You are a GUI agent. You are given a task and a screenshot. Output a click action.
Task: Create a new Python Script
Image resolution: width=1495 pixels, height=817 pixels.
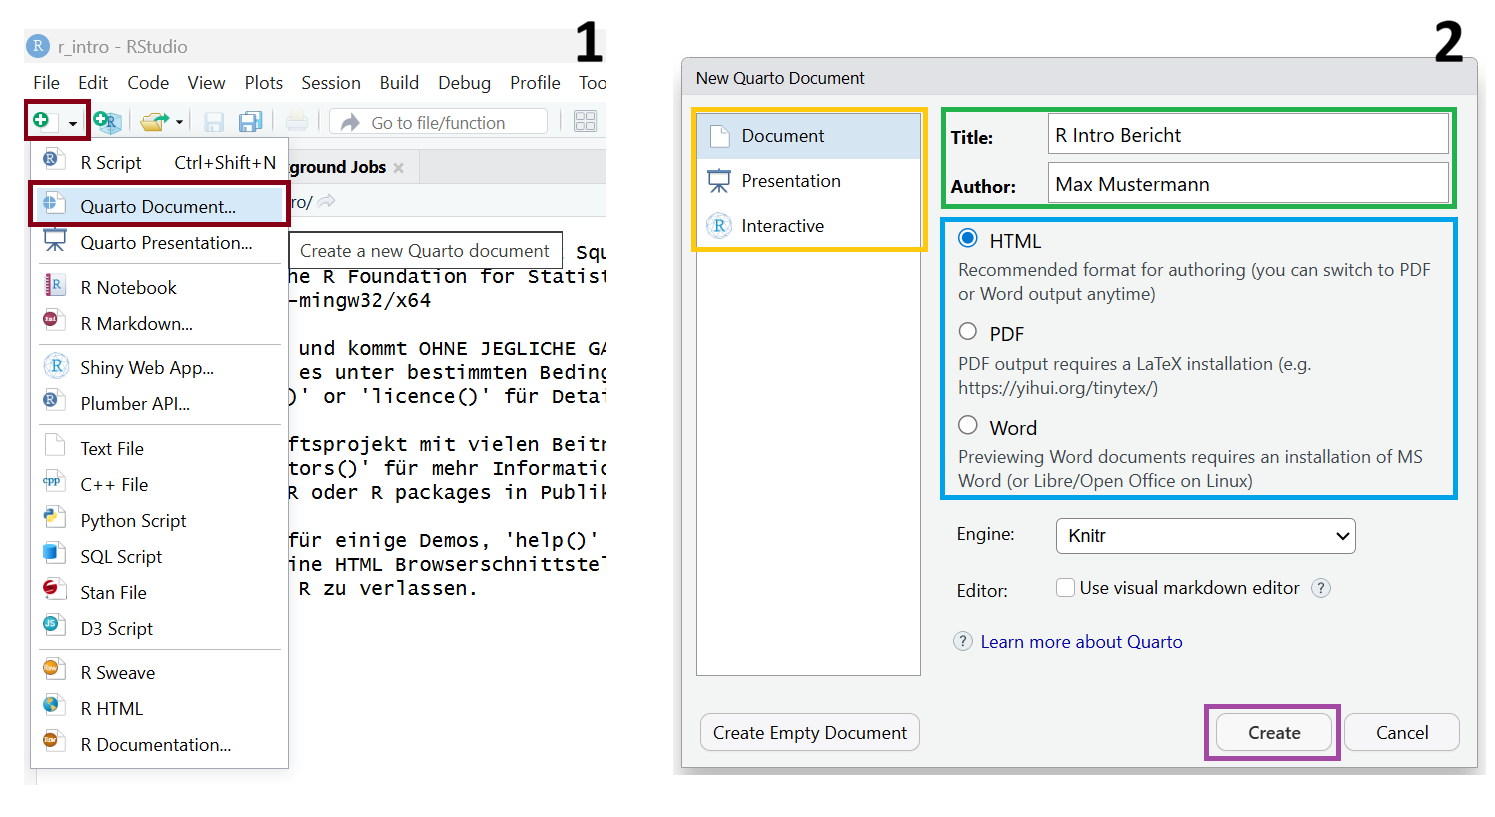[x=159, y=520]
